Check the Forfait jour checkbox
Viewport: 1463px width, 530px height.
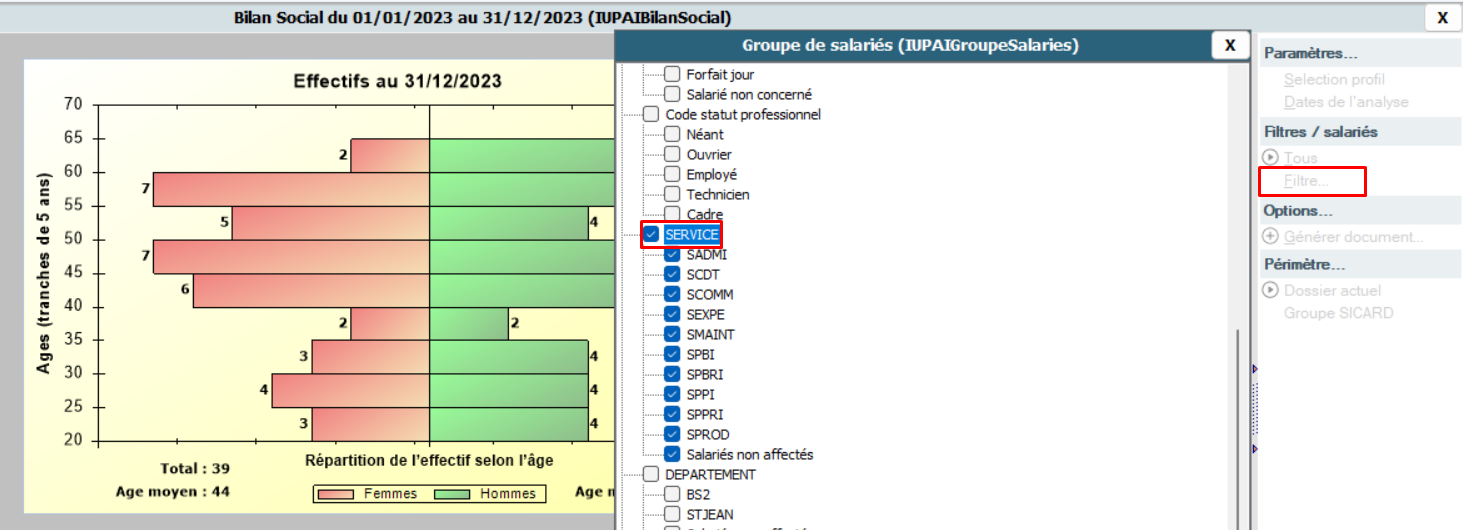pyautogui.click(x=672, y=74)
